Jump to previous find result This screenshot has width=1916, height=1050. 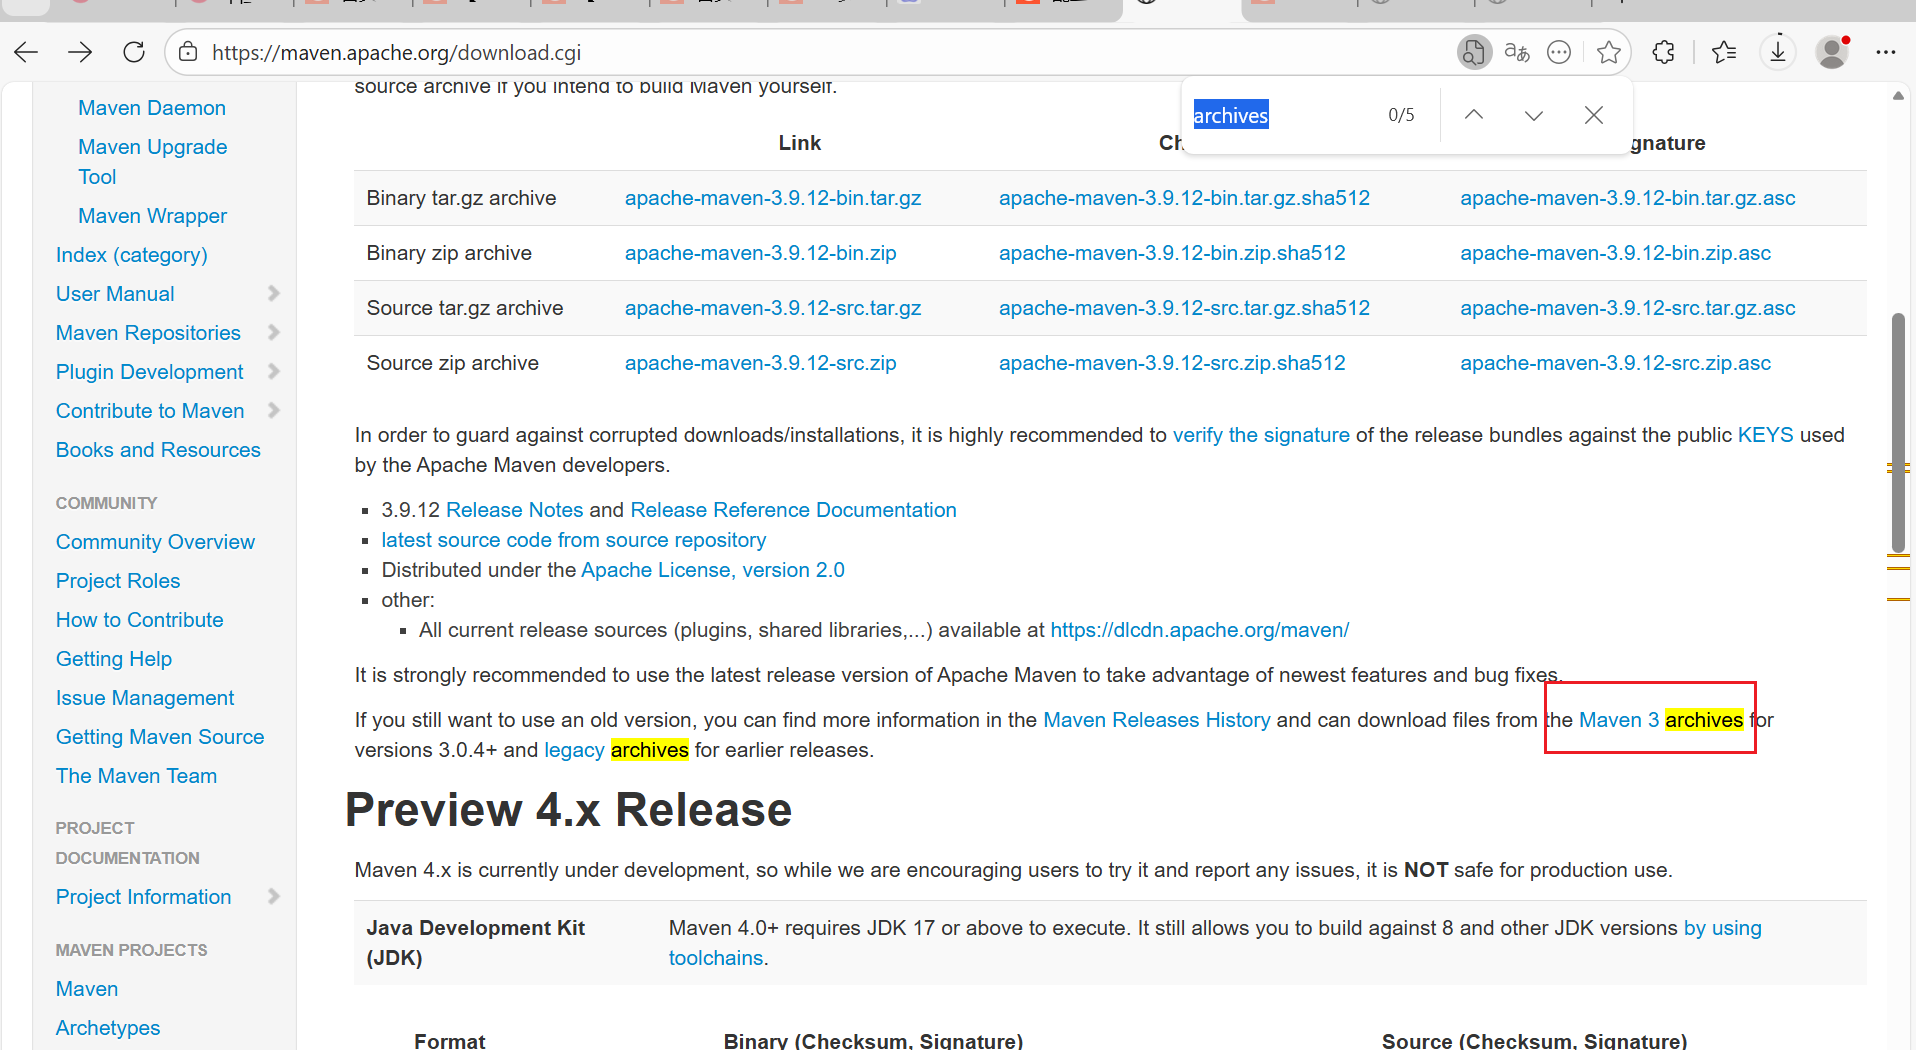(x=1474, y=115)
